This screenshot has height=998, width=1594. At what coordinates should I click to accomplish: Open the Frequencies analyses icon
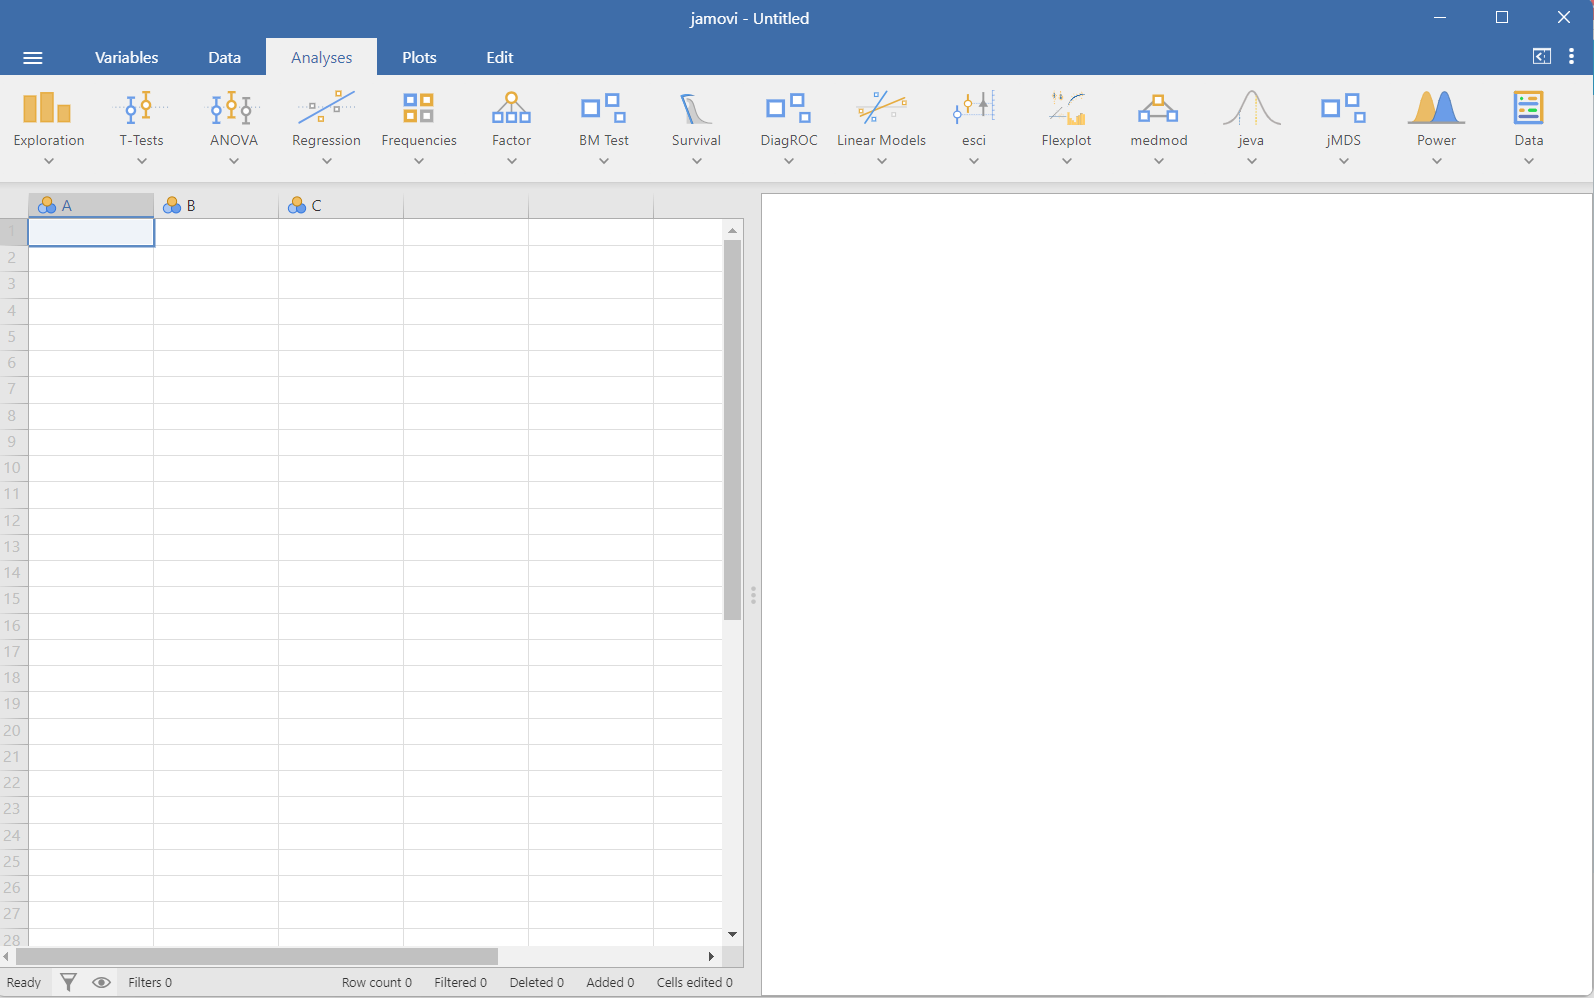click(x=418, y=108)
